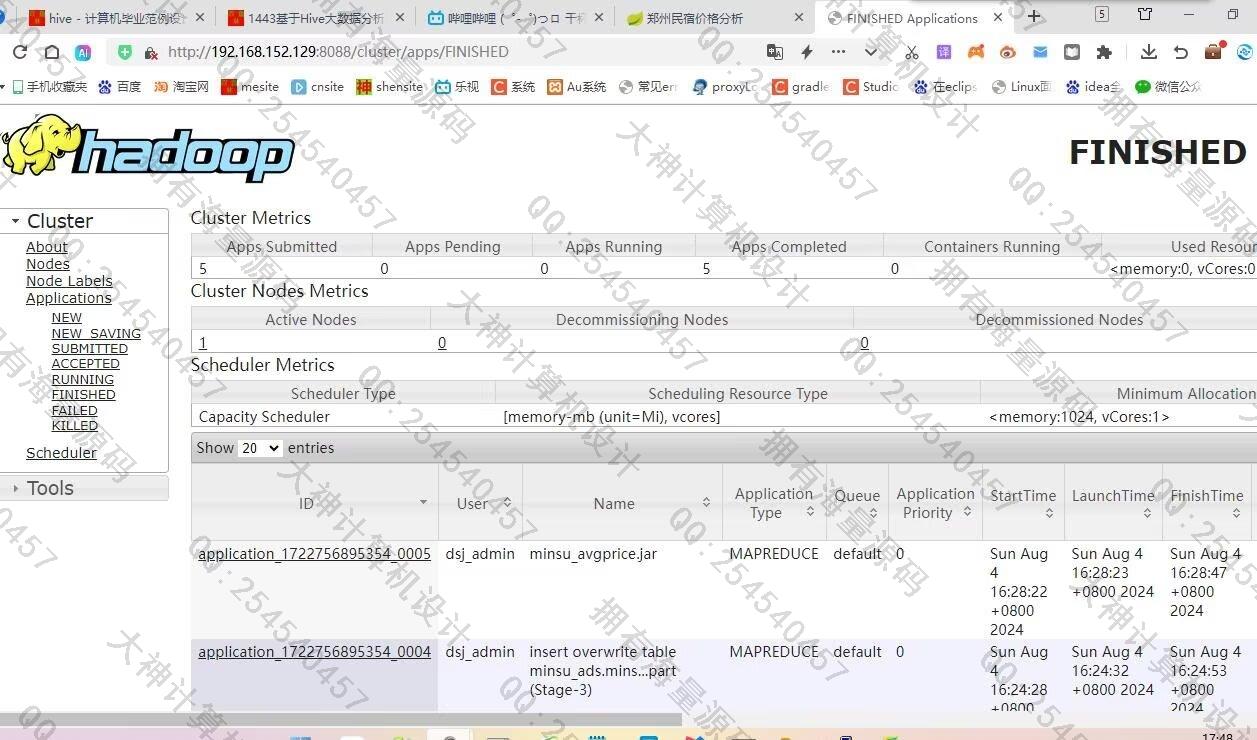Open the puzzle-piece extensions icon
This screenshot has width=1257, height=740.
click(x=1104, y=52)
